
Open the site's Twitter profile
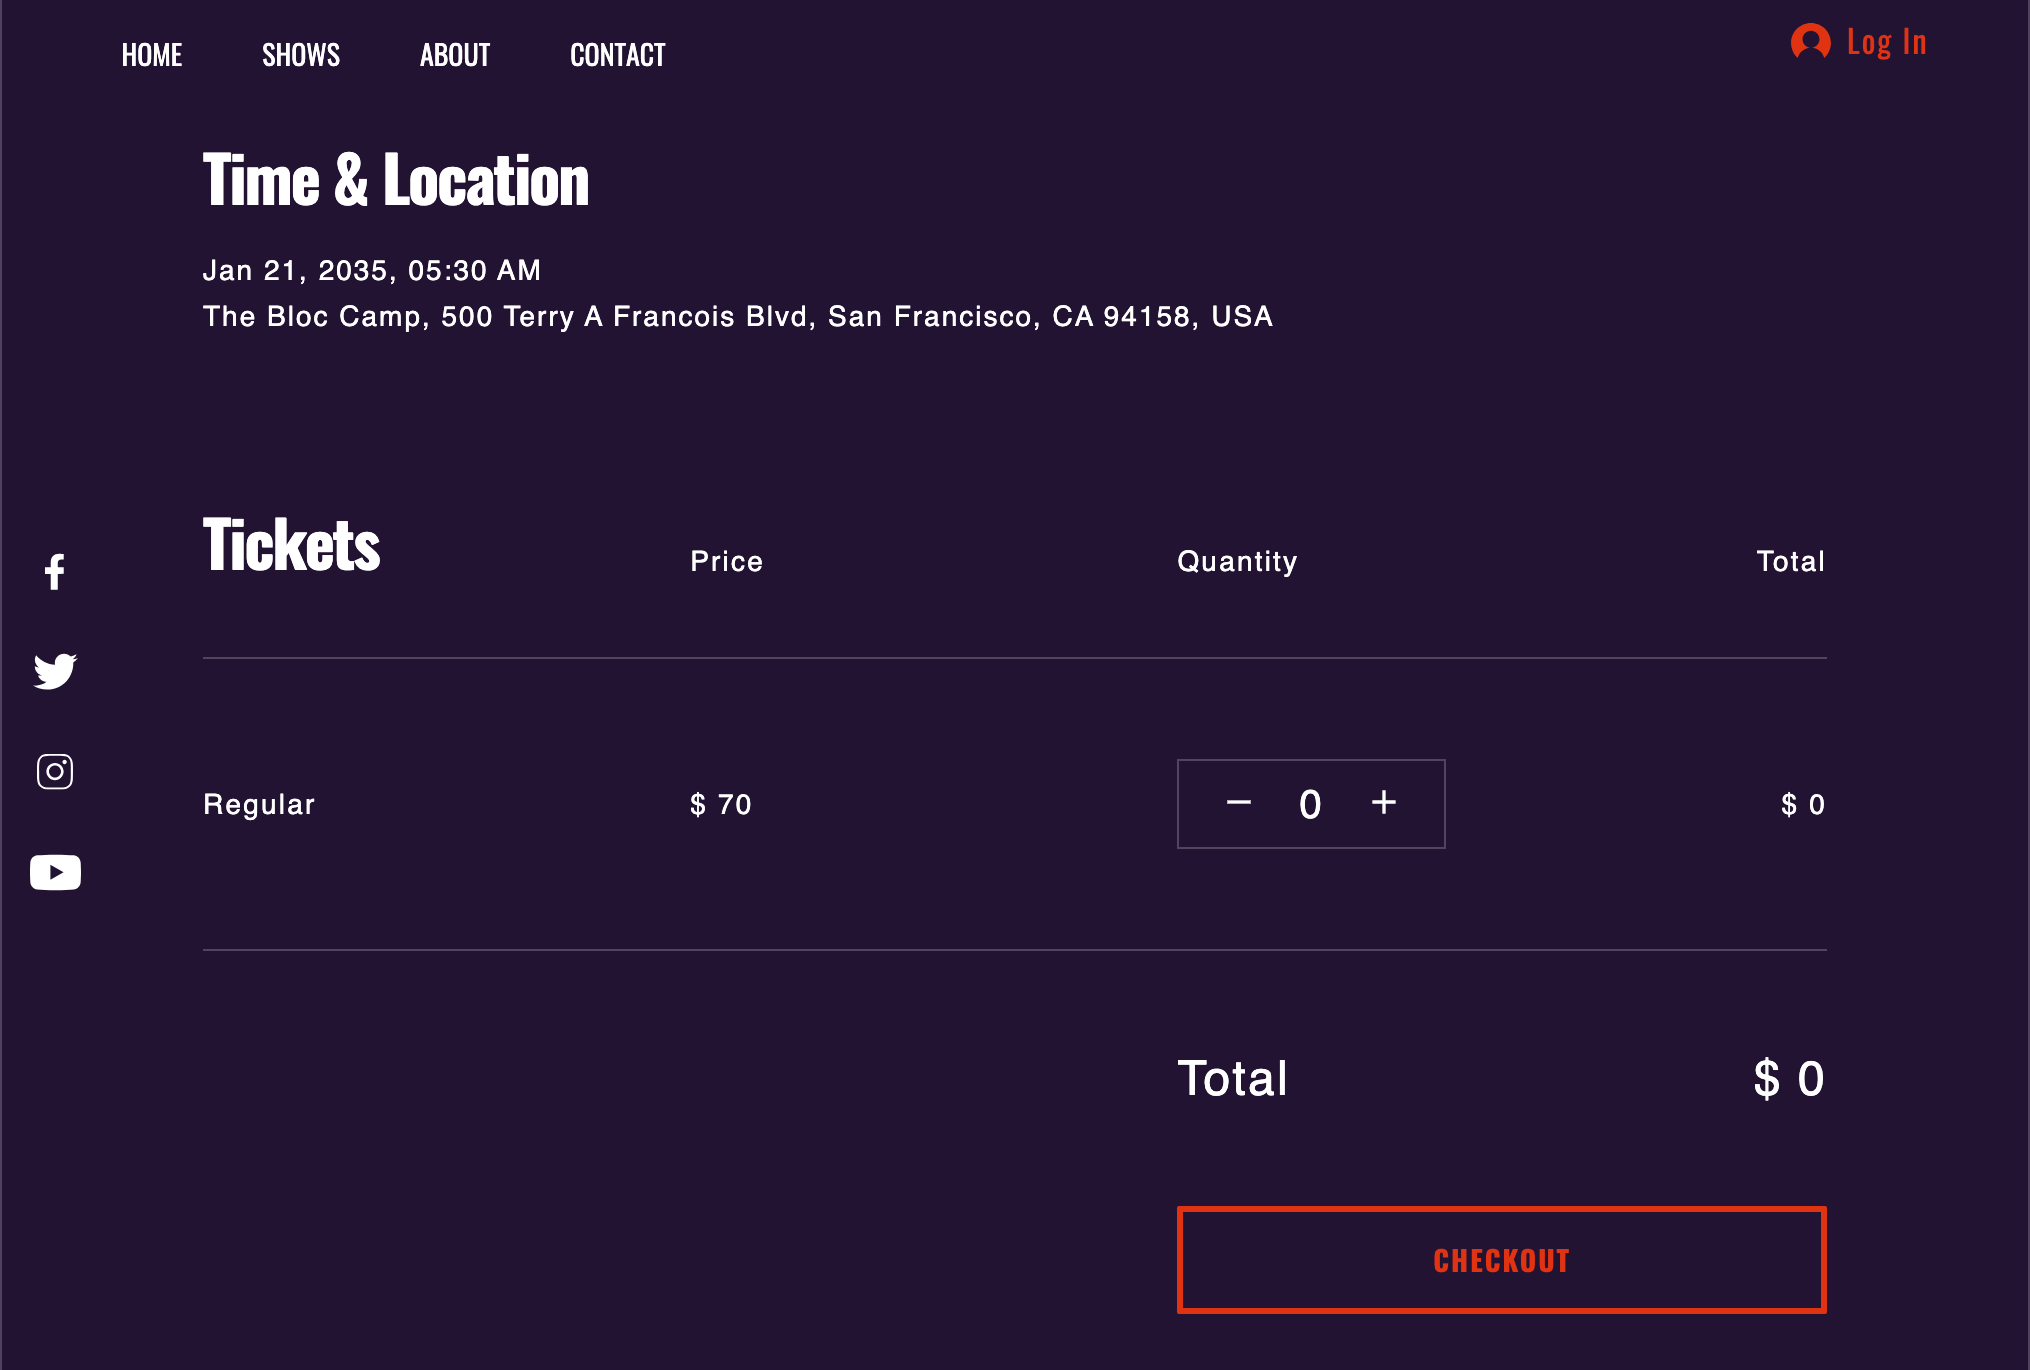(55, 672)
